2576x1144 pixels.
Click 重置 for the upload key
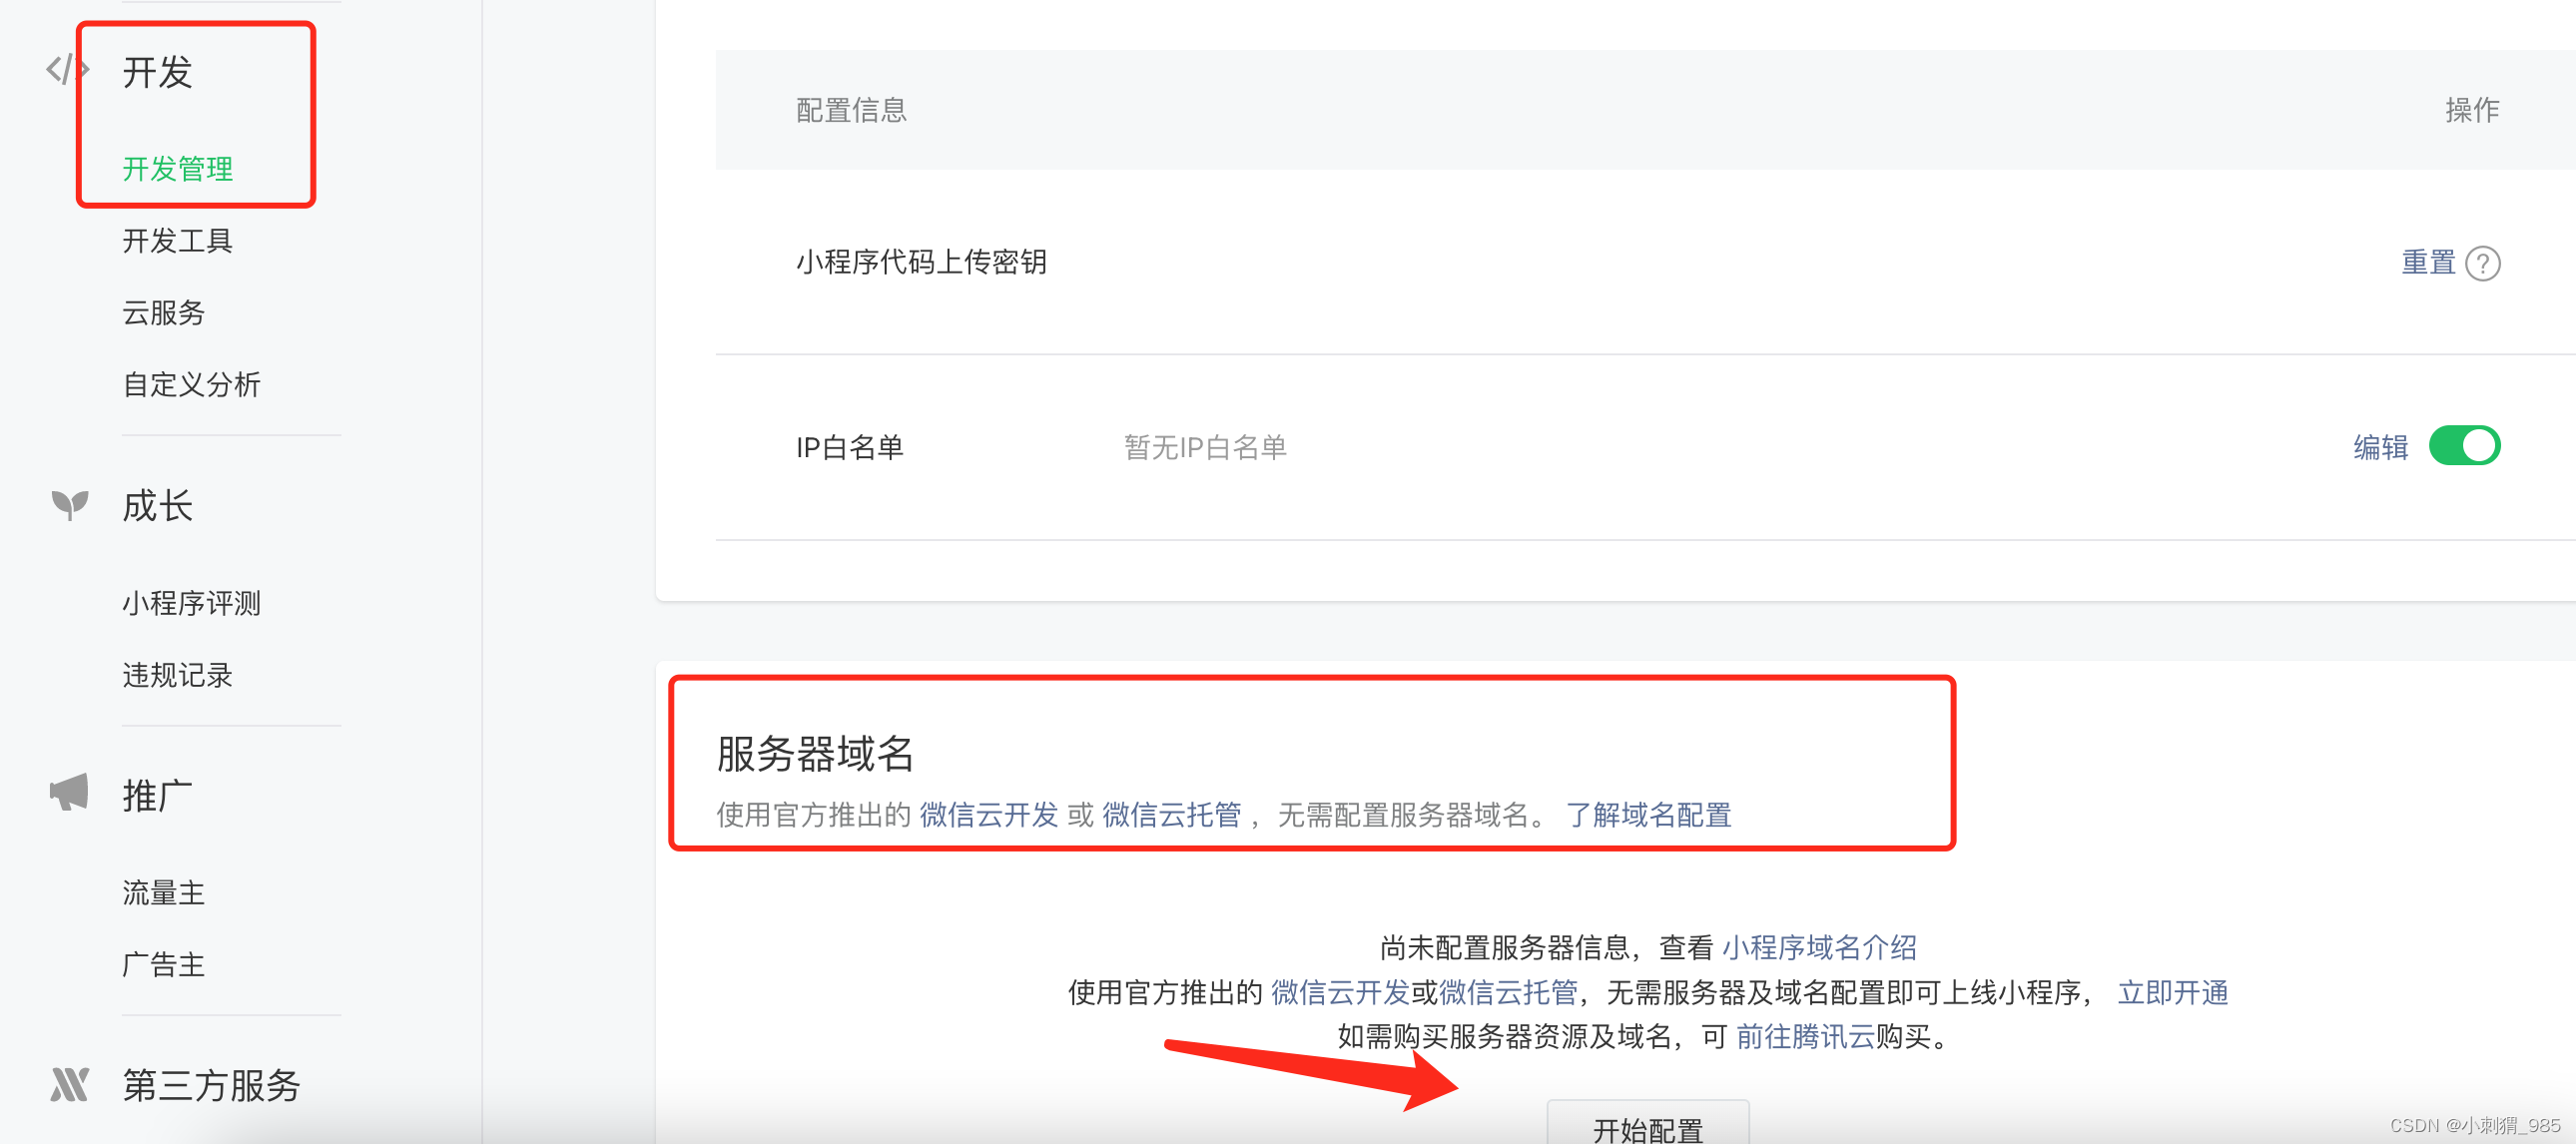pos(2428,263)
